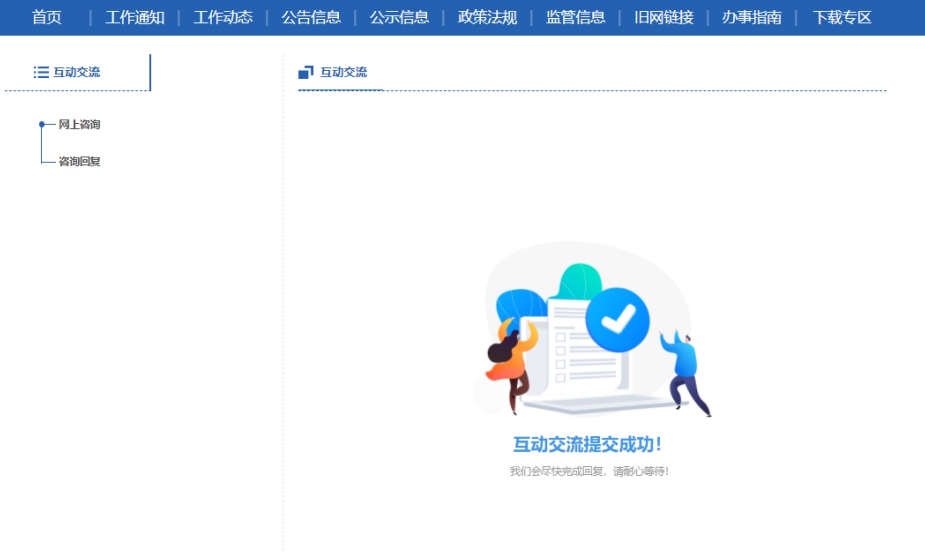Open 咨询回复 in the sidebar tree
This screenshot has height=552, width=925.
coord(79,161)
